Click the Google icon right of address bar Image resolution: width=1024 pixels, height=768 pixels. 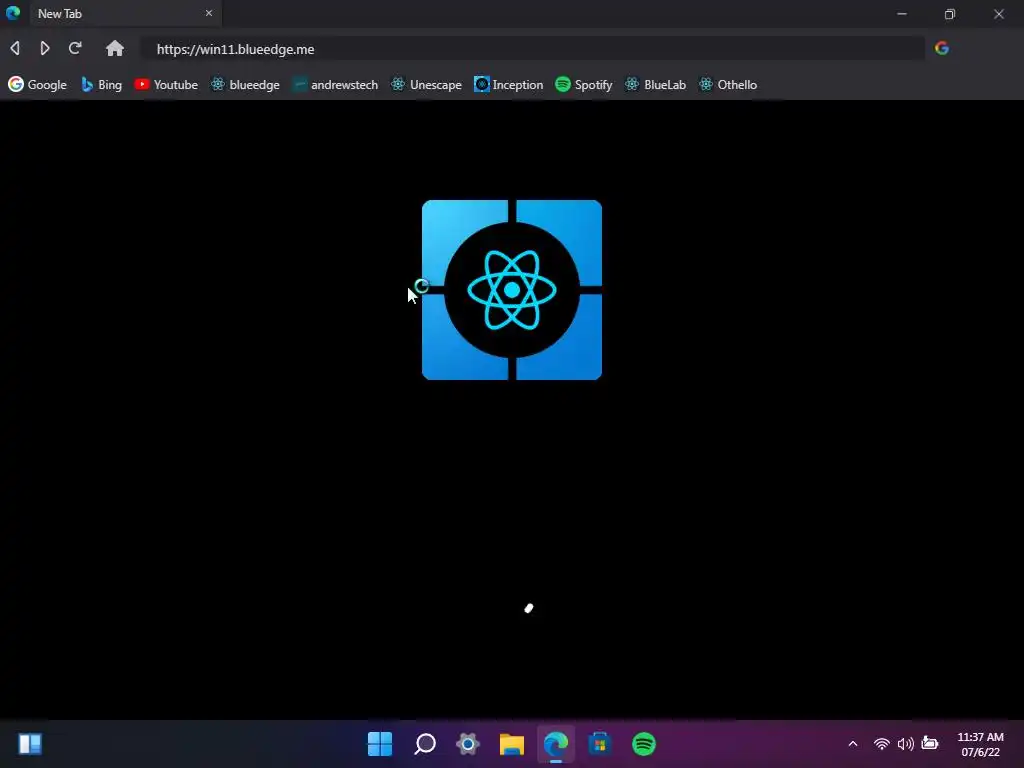942,48
